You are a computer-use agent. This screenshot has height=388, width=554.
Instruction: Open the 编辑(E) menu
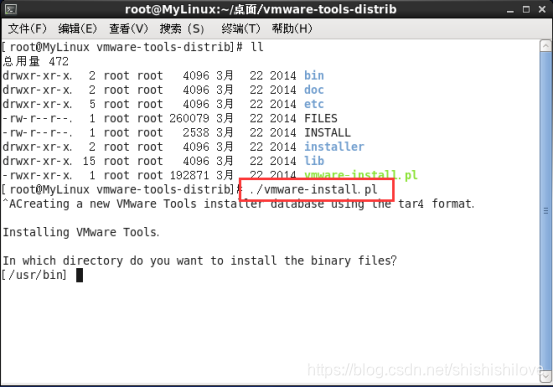coord(77,29)
